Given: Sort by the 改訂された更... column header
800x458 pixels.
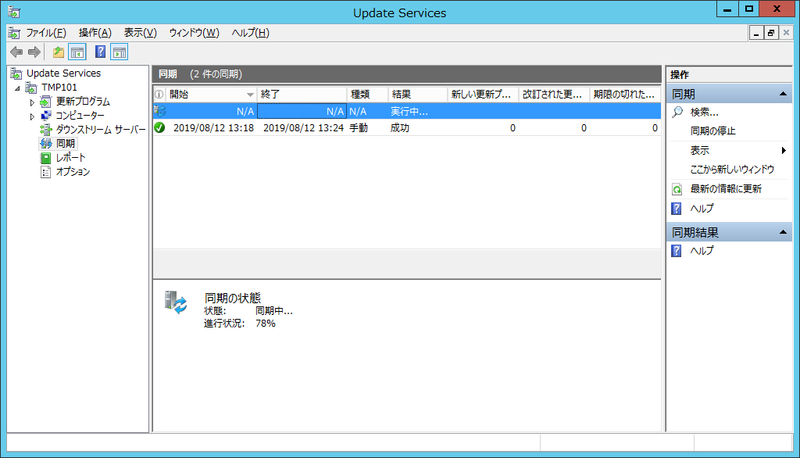Looking at the screenshot, I should [x=555, y=94].
